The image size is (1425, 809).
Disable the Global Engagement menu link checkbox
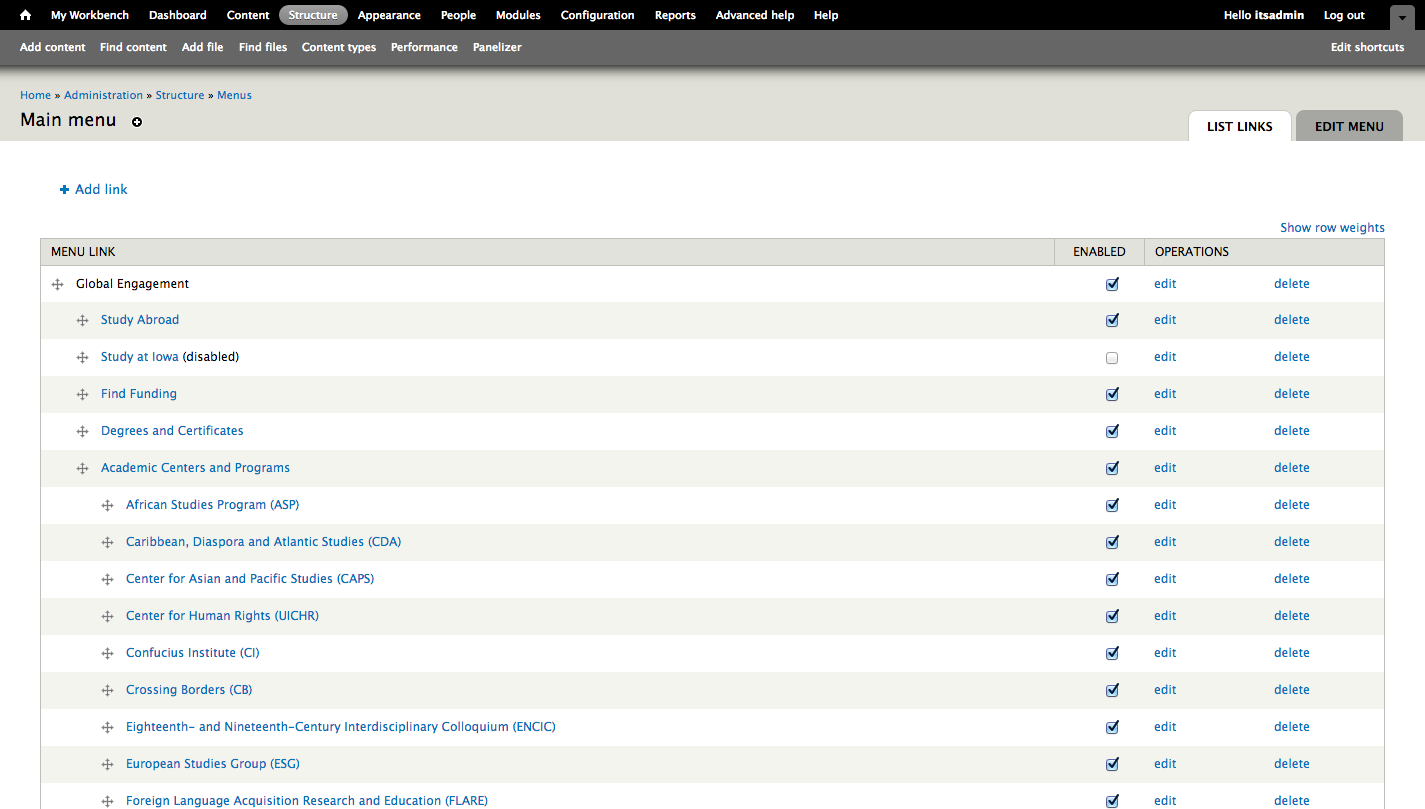[x=1112, y=284]
